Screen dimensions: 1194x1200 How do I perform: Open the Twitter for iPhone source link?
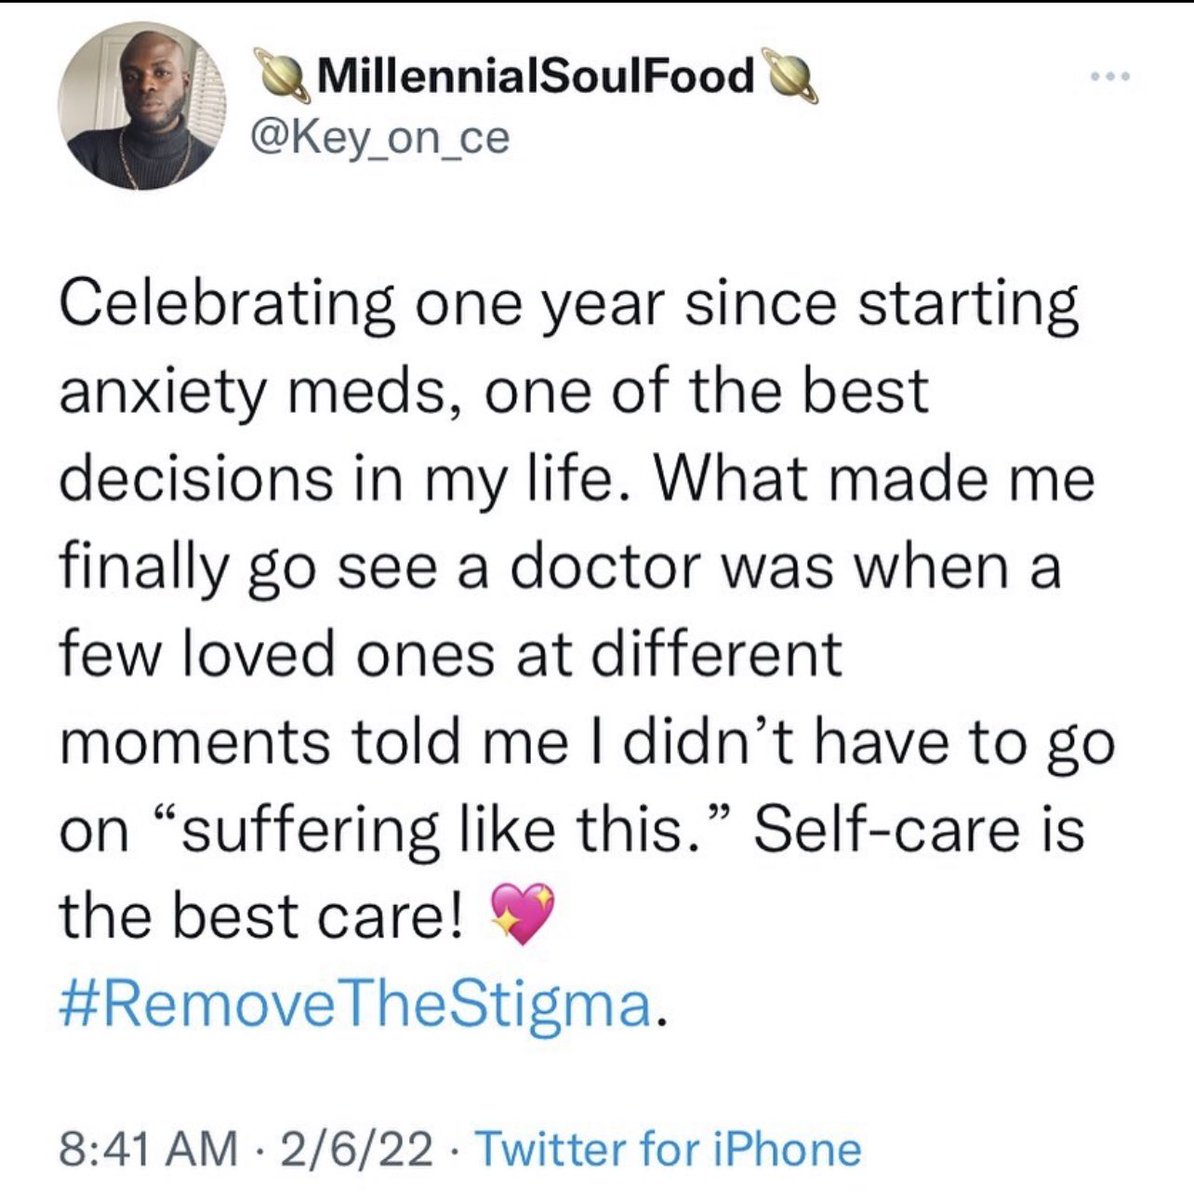[x=667, y=1150]
